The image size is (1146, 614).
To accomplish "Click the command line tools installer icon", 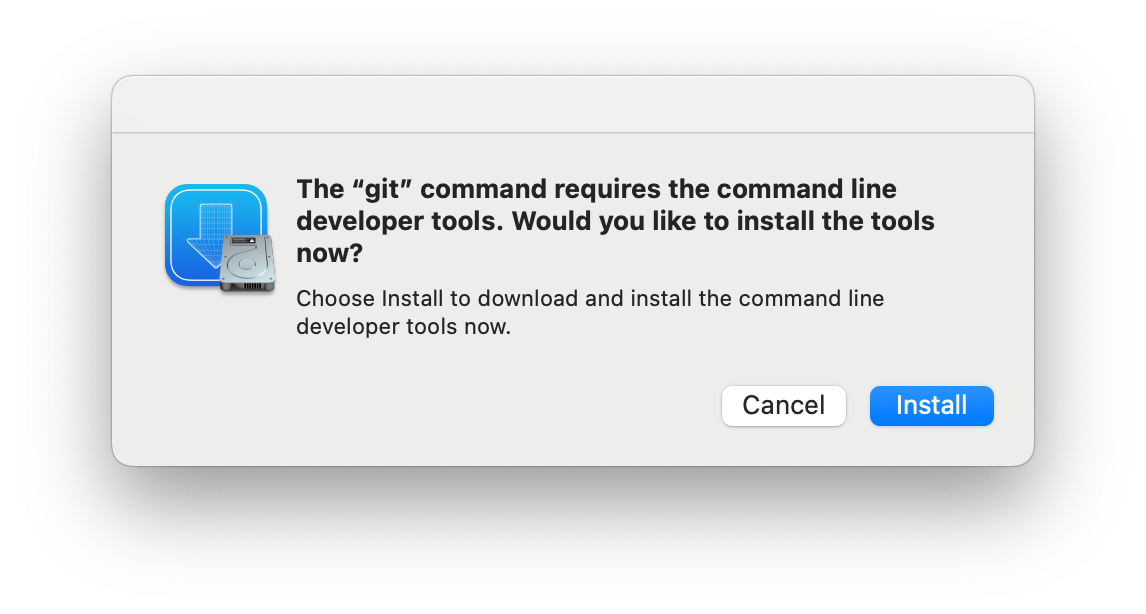I will coord(220,238).
